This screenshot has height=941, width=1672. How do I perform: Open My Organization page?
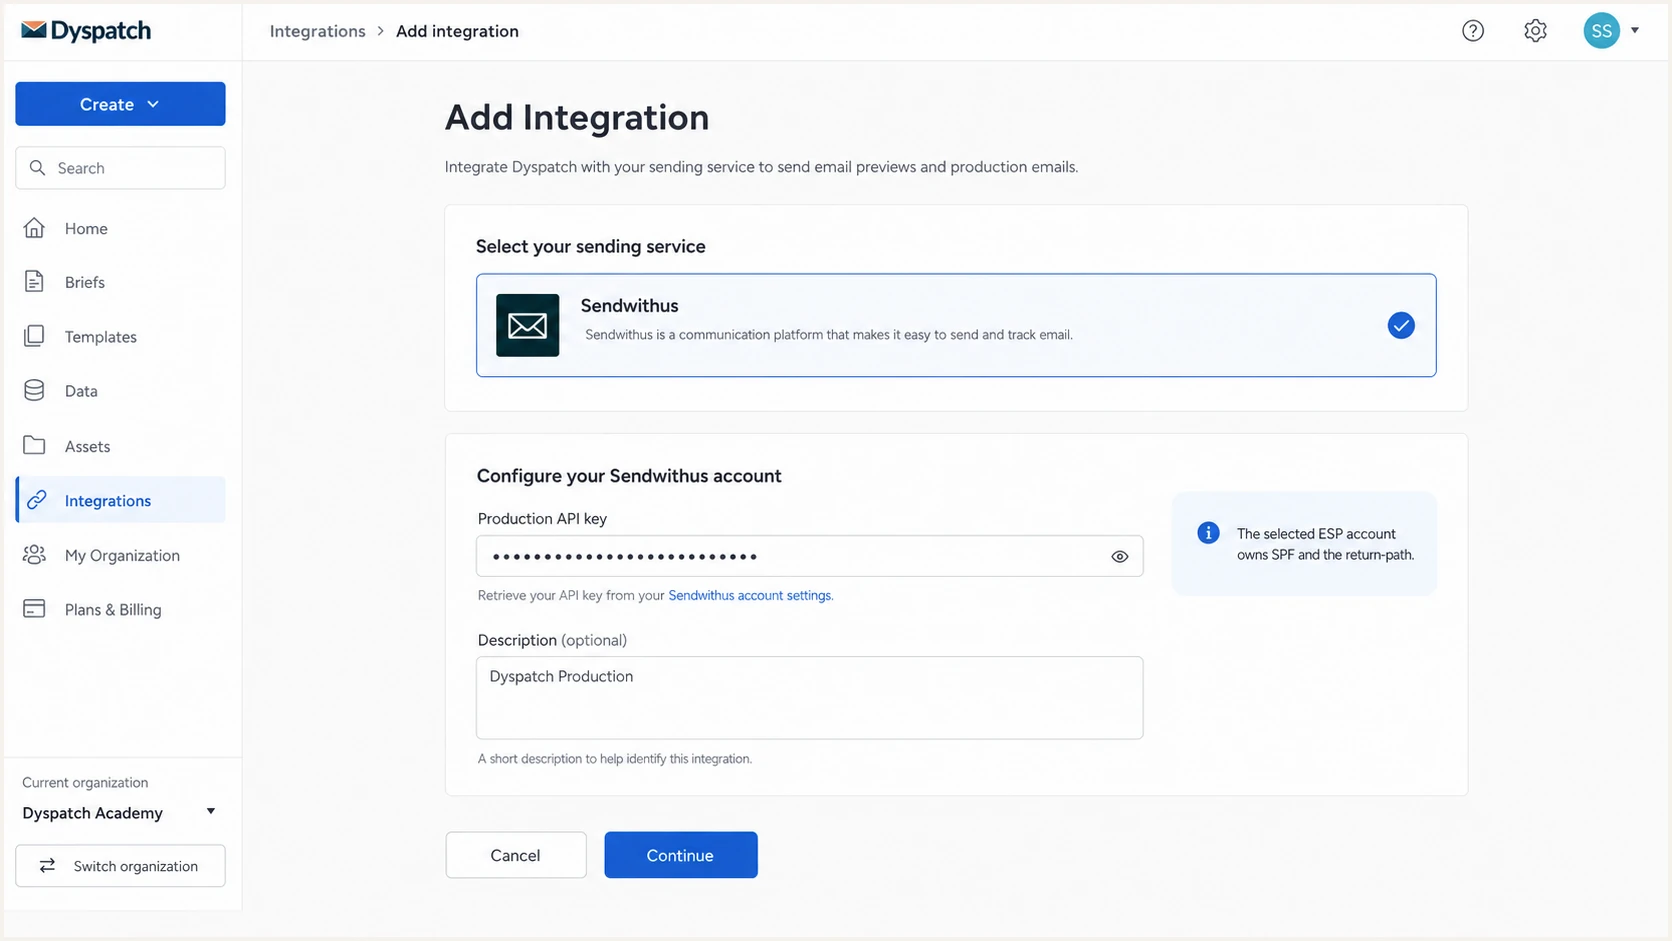coord(120,555)
